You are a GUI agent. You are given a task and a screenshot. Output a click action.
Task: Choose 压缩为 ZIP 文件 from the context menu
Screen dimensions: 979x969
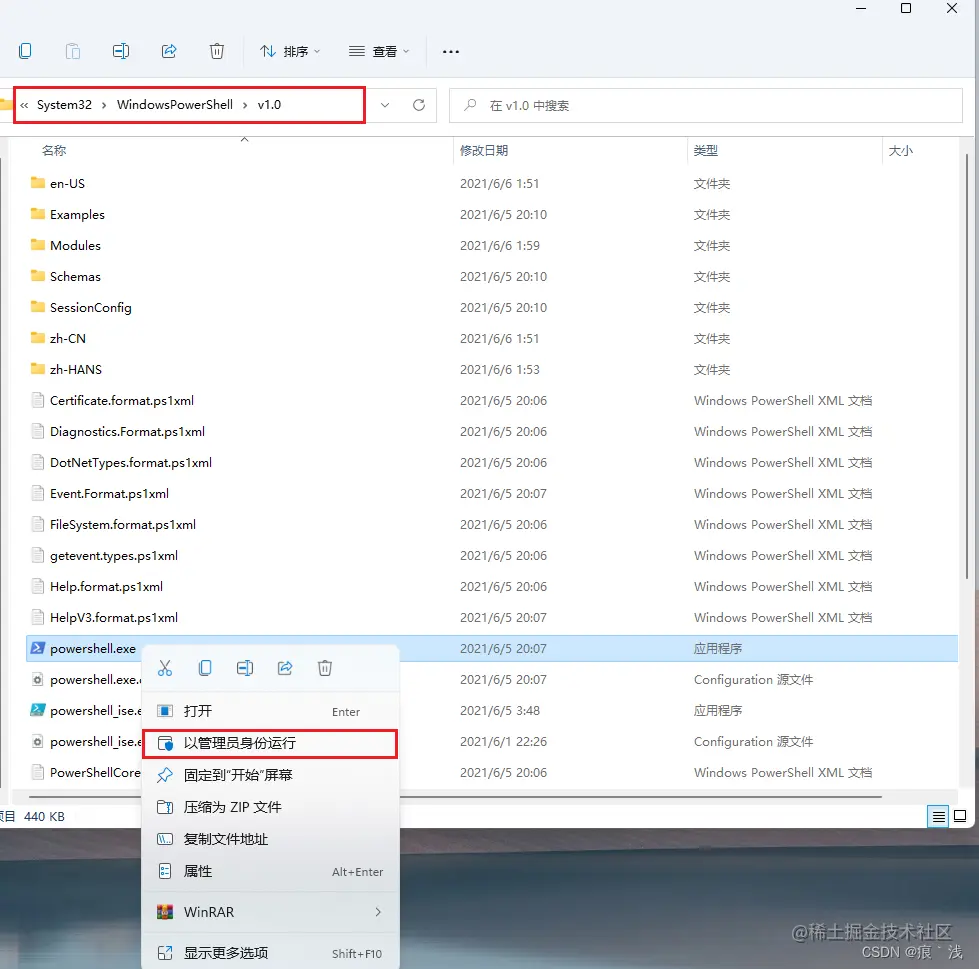pyautogui.click(x=270, y=807)
